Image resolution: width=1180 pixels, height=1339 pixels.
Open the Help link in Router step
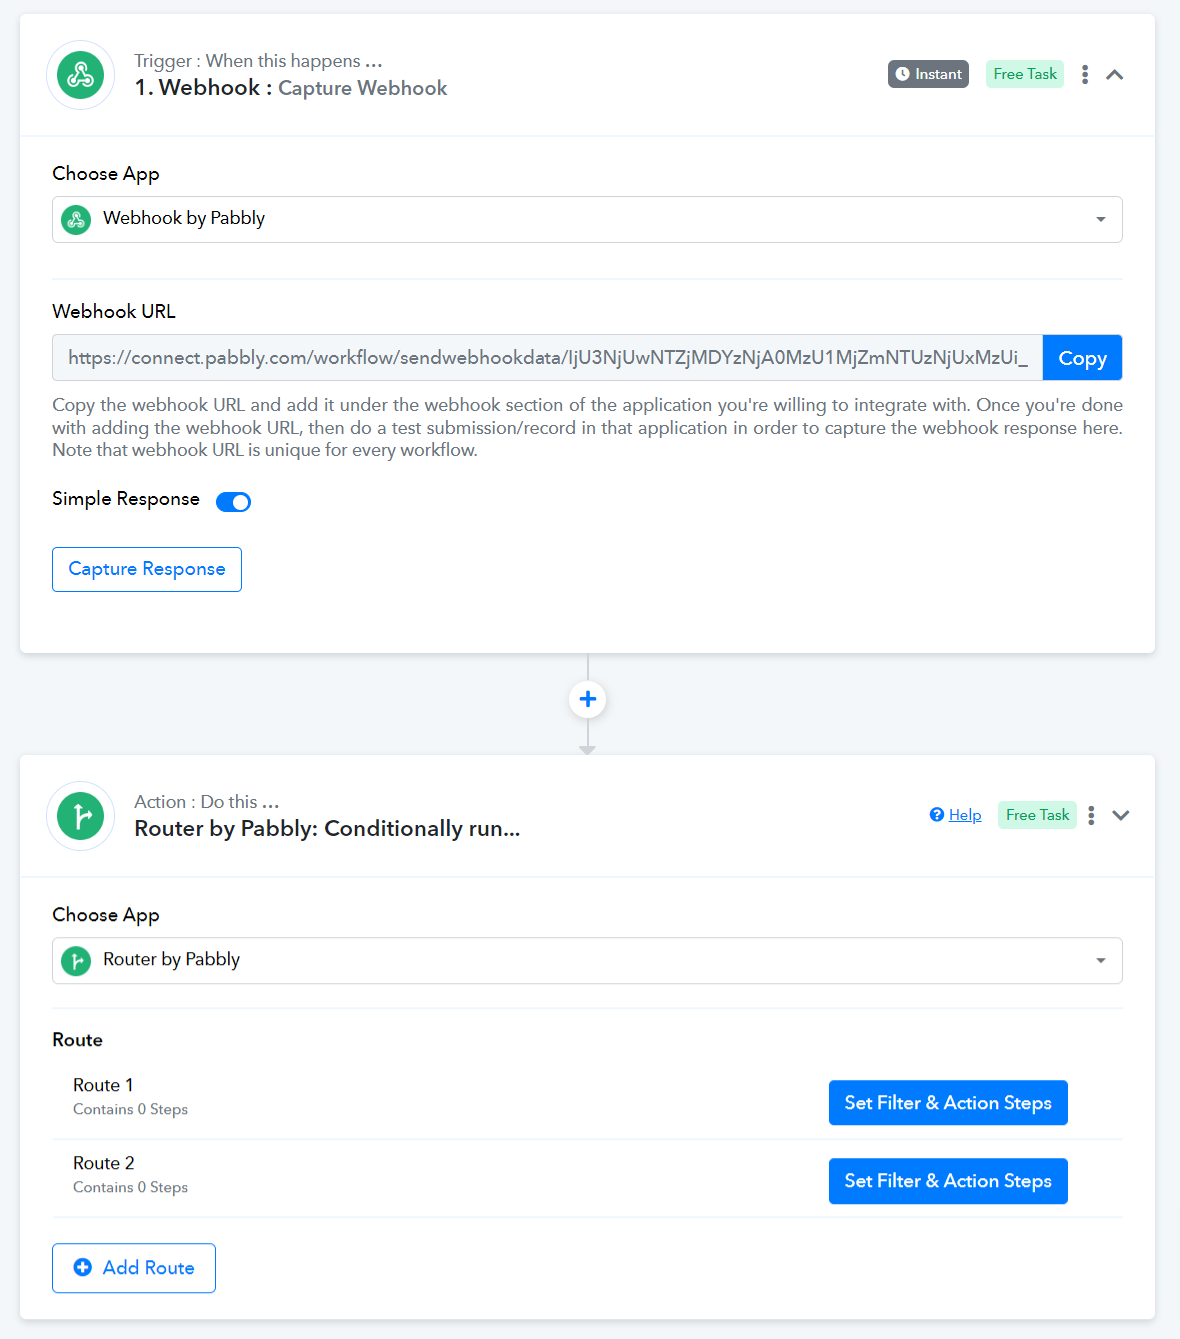coord(955,815)
